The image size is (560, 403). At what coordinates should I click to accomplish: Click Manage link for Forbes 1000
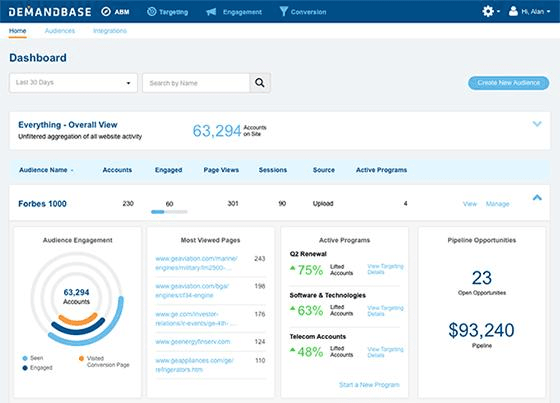(x=498, y=204)
